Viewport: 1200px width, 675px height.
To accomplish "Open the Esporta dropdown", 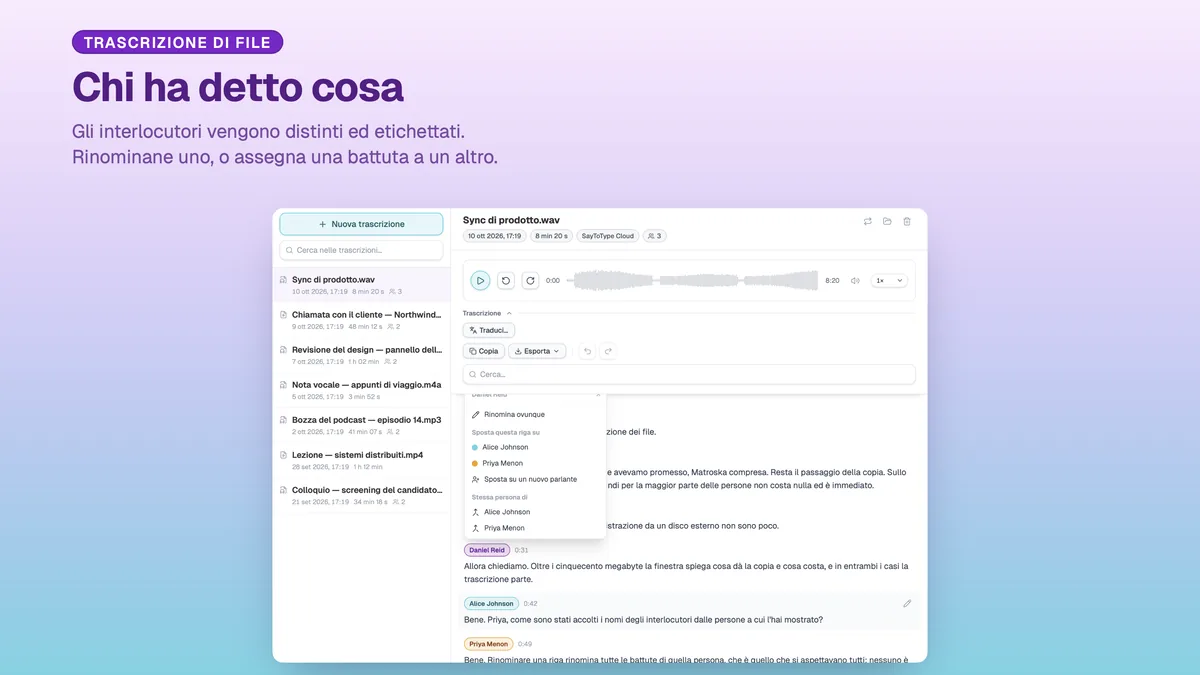I will [x=537, y=351].
